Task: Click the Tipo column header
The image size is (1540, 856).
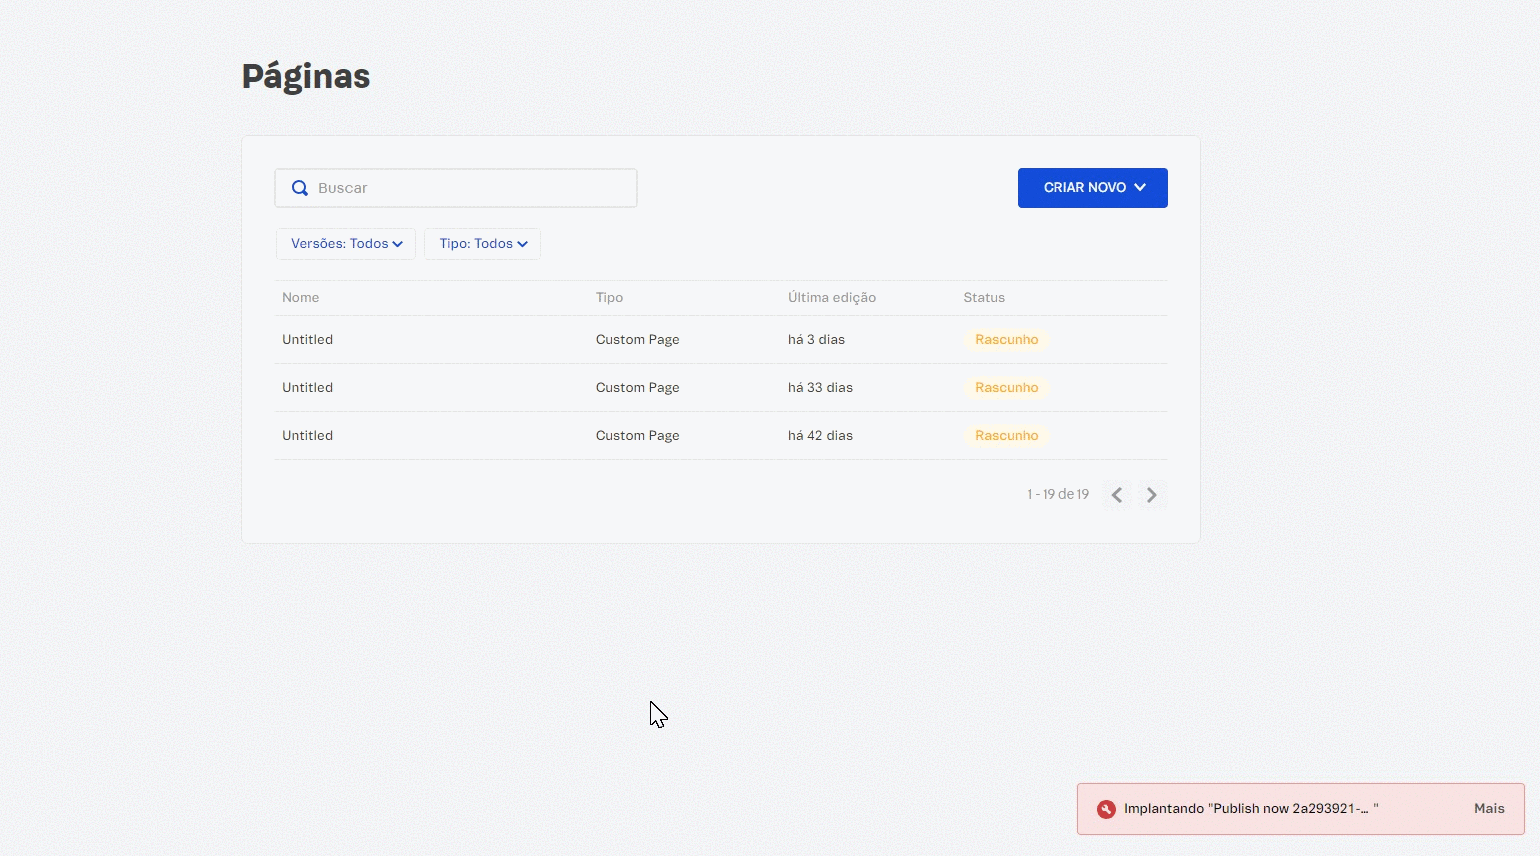Action: coord(609,297)
